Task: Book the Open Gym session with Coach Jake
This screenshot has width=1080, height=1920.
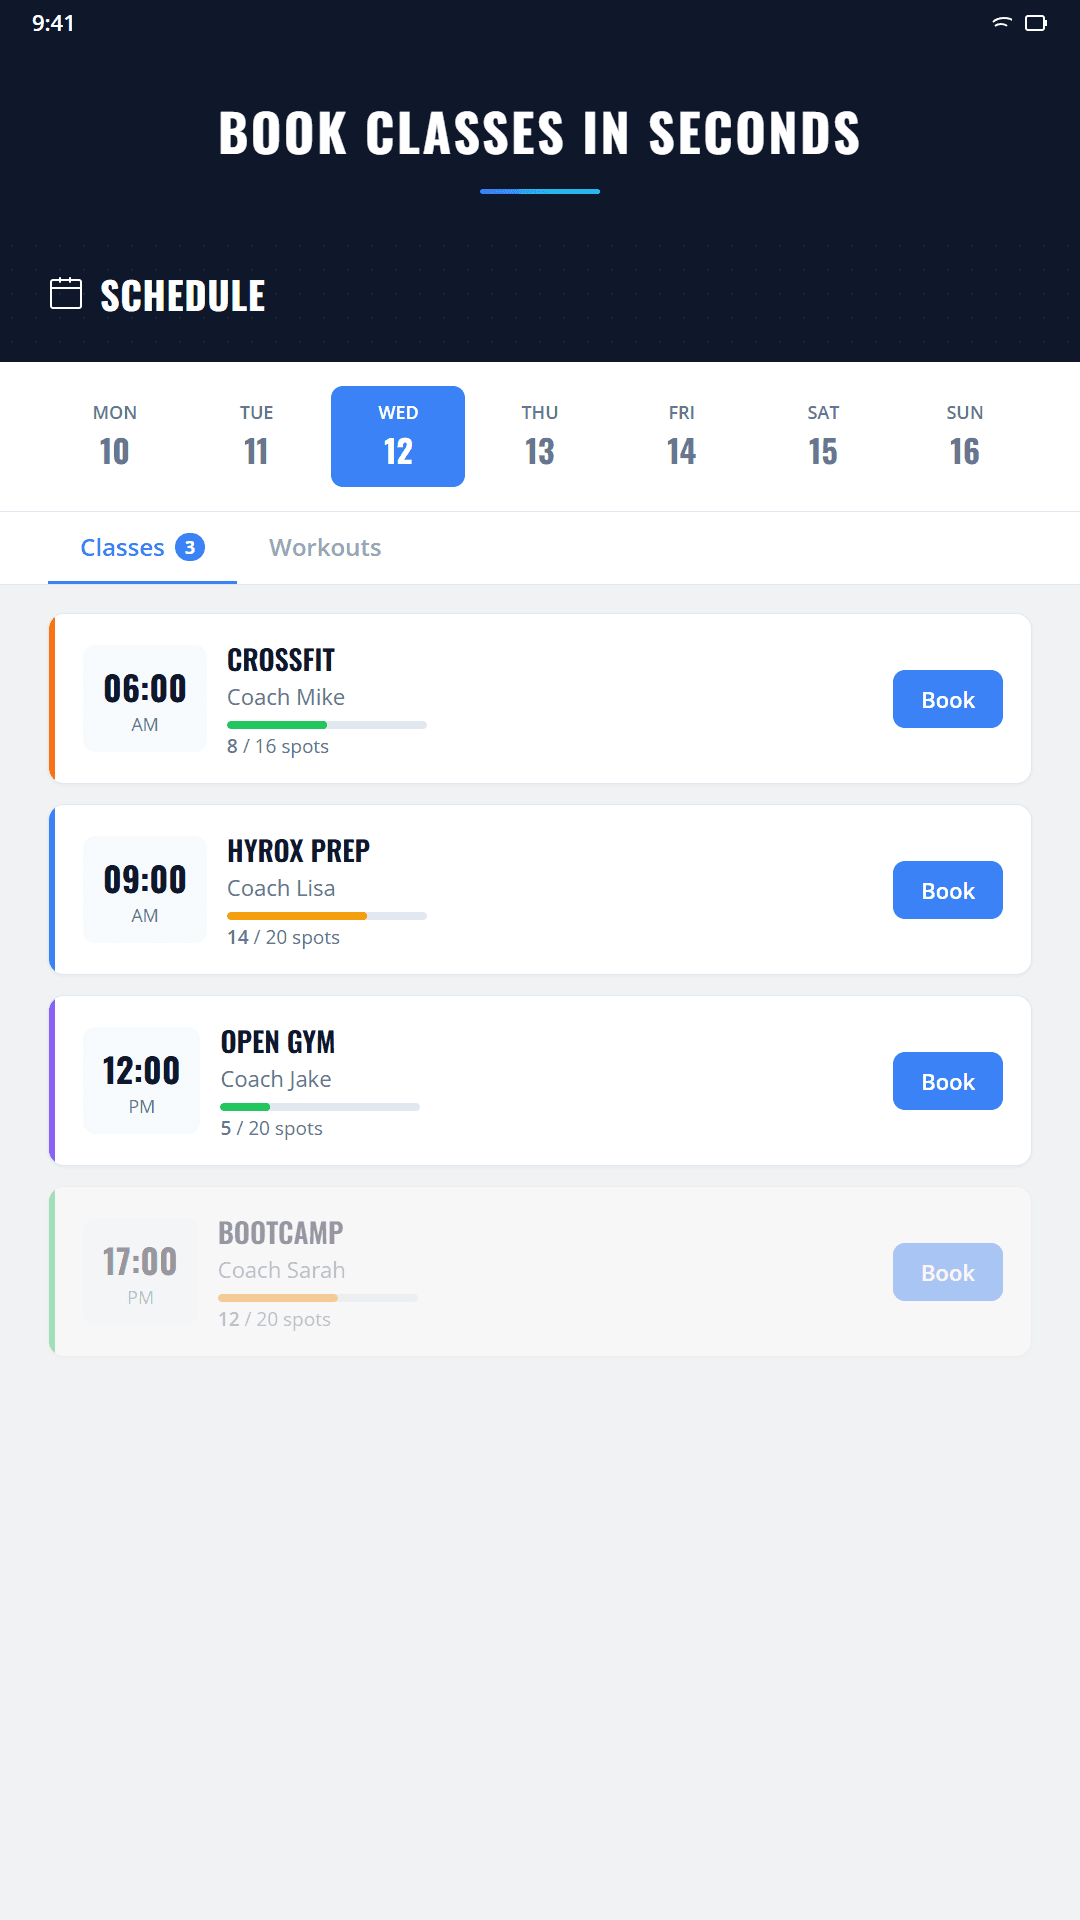Action: pos(947,1080)
